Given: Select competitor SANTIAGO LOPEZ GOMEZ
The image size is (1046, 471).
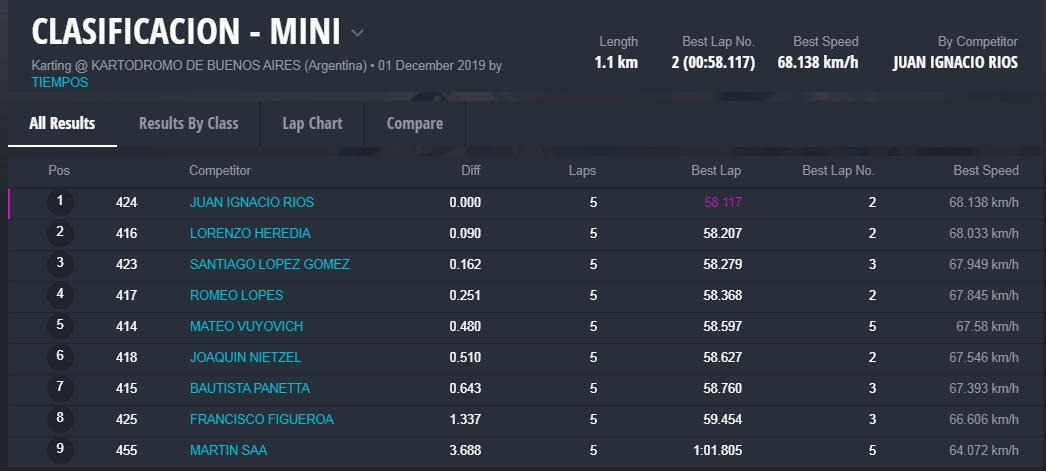Looking at the screenshot, I should tap(270, 264).
